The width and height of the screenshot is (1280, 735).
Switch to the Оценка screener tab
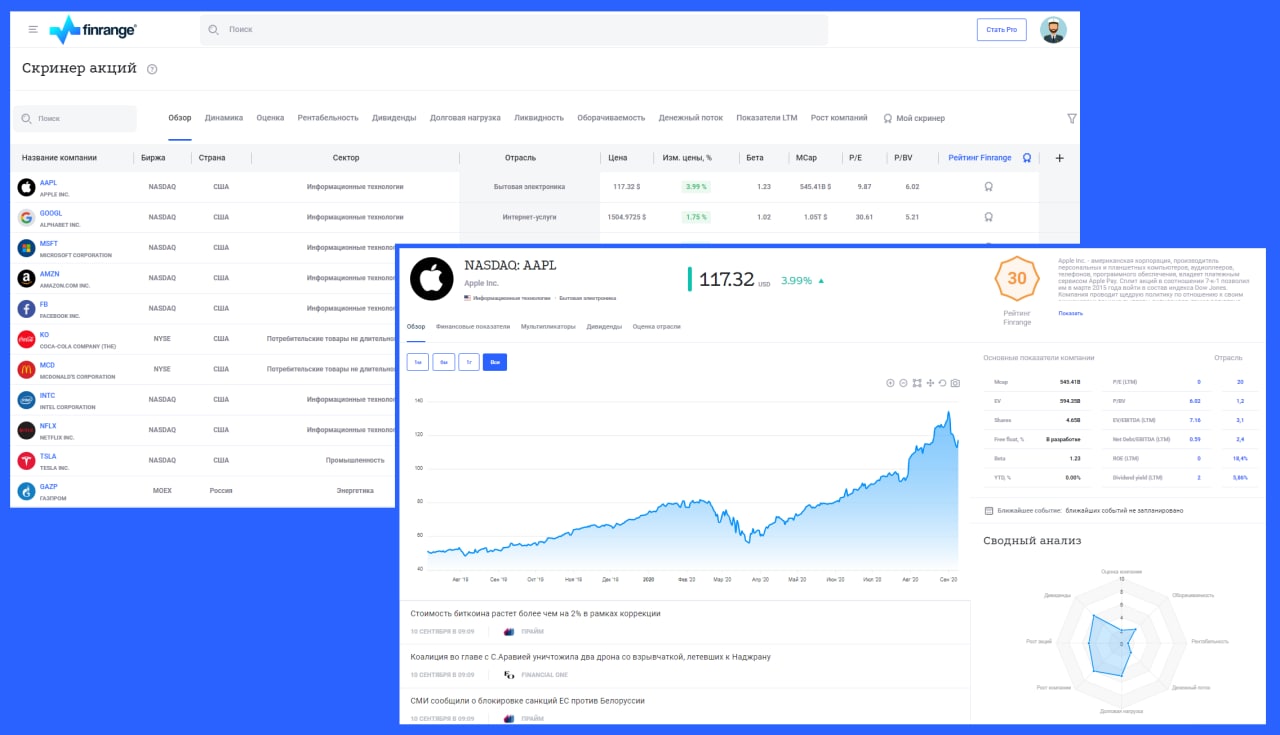pyautogui.click(x=270, y=118)
